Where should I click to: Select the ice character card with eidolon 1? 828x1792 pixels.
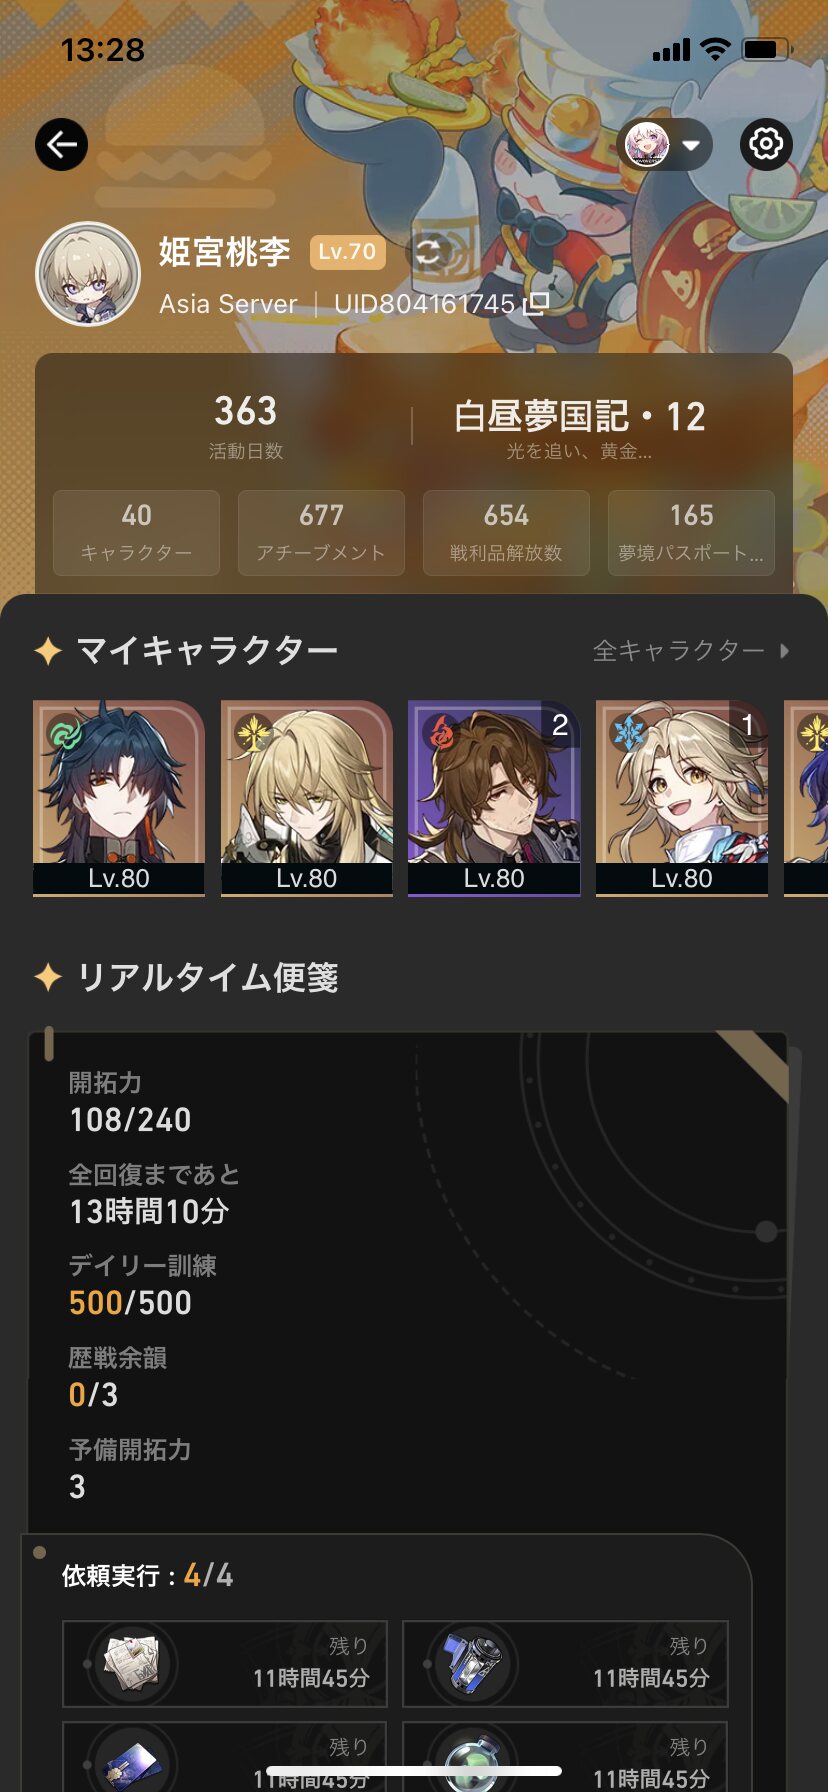coord(682,798)
